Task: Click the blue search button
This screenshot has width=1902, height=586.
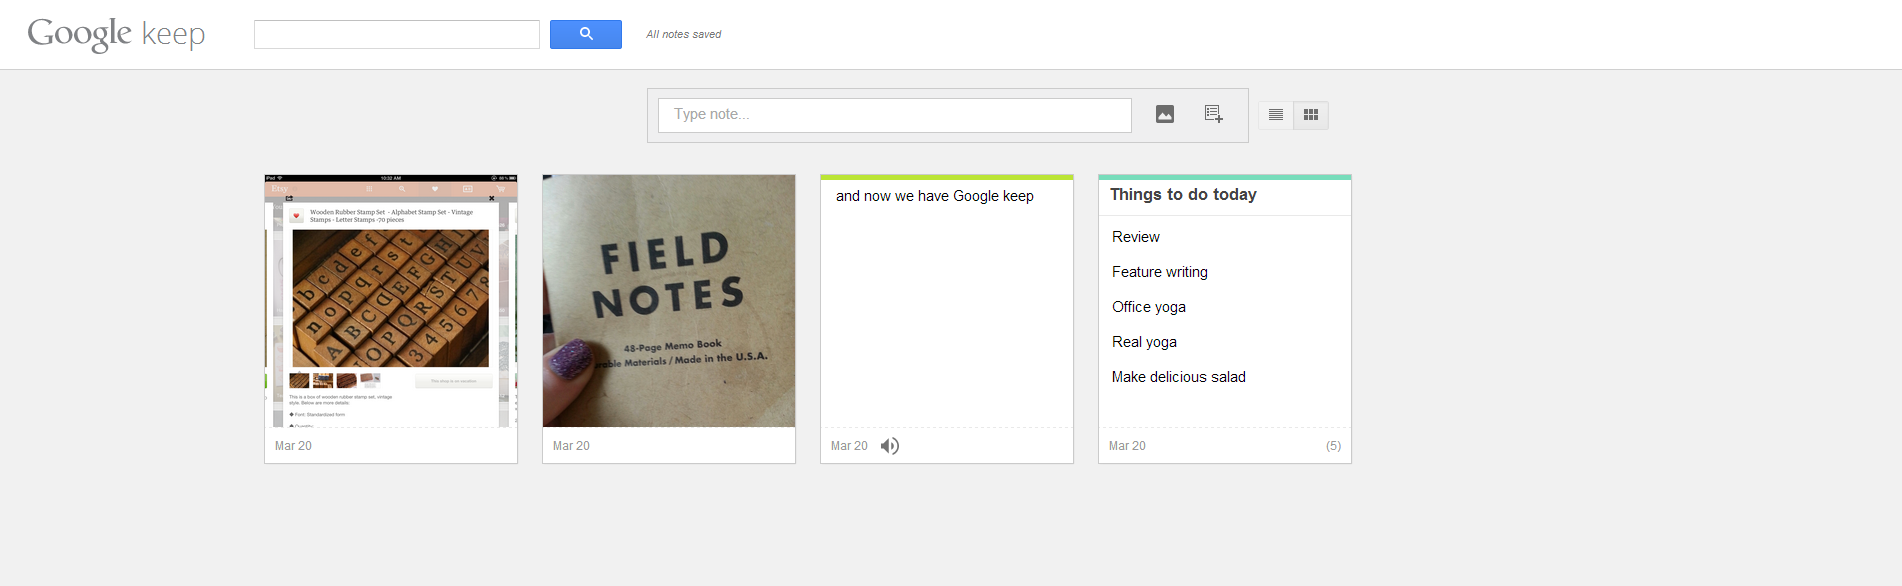Action: click(585, 34)
